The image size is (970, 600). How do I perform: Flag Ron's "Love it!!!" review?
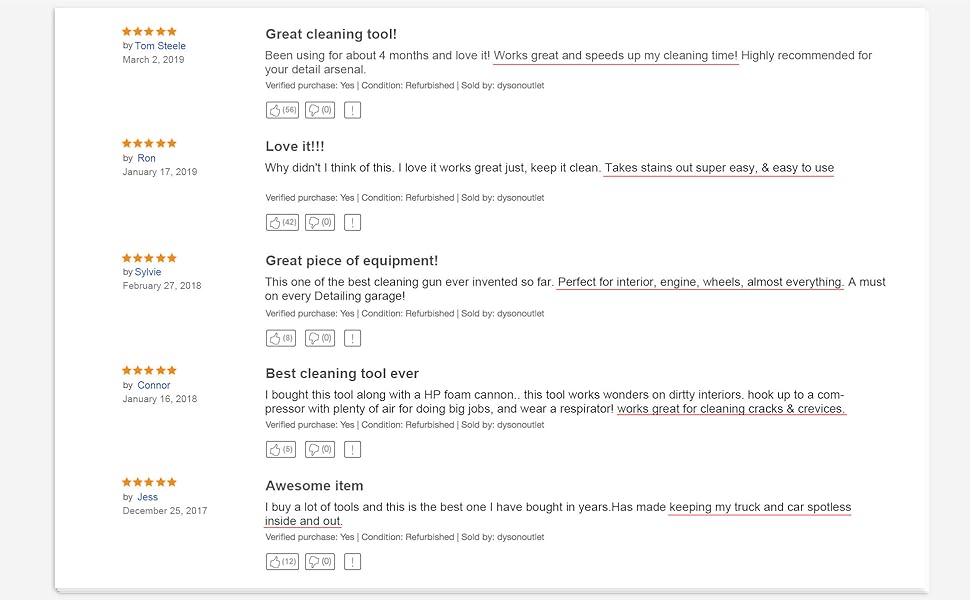[x=352, y=222]
